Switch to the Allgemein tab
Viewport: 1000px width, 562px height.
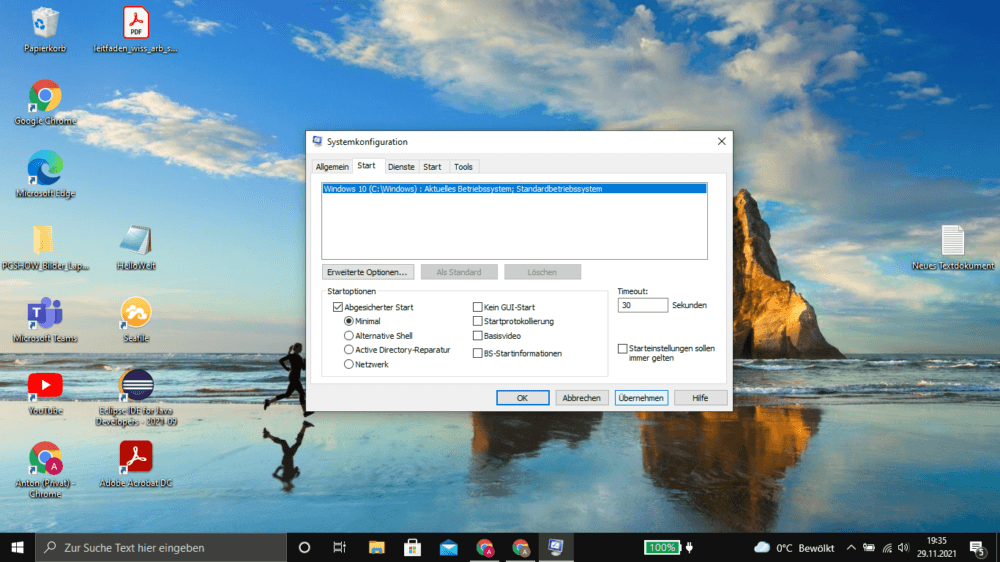click(332, 166)
